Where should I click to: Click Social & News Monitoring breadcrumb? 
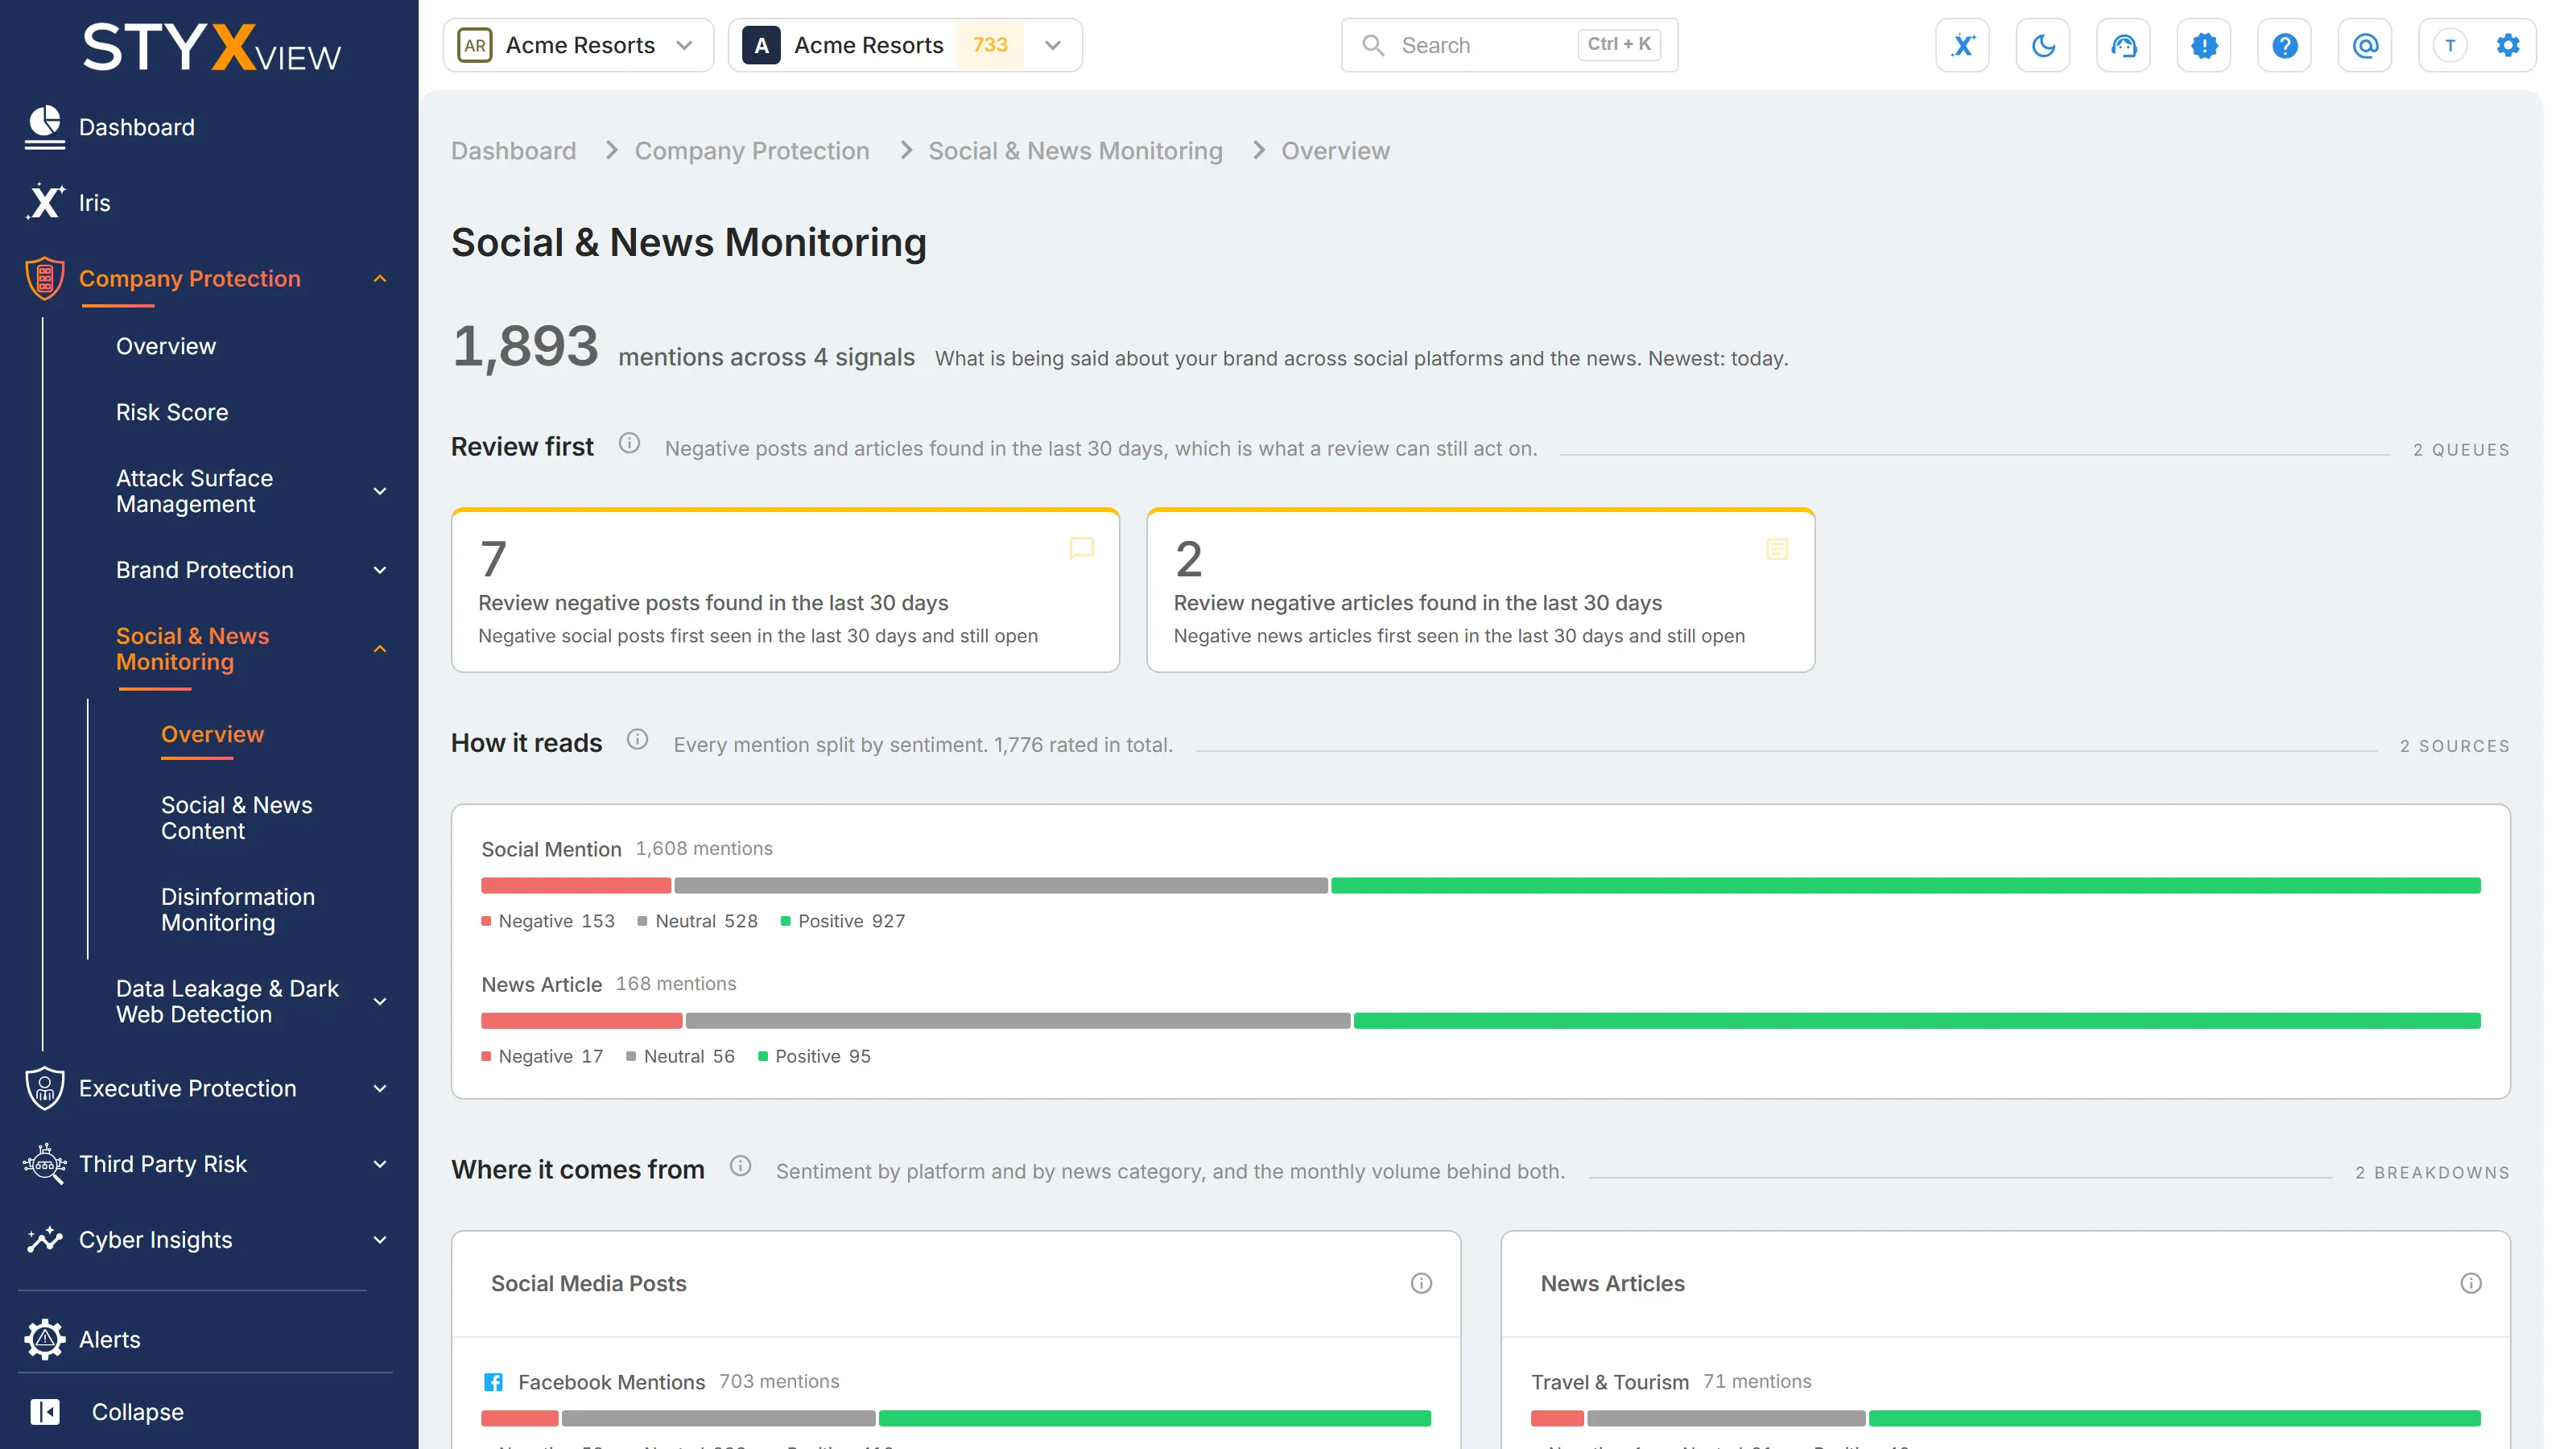(1075, 151)
